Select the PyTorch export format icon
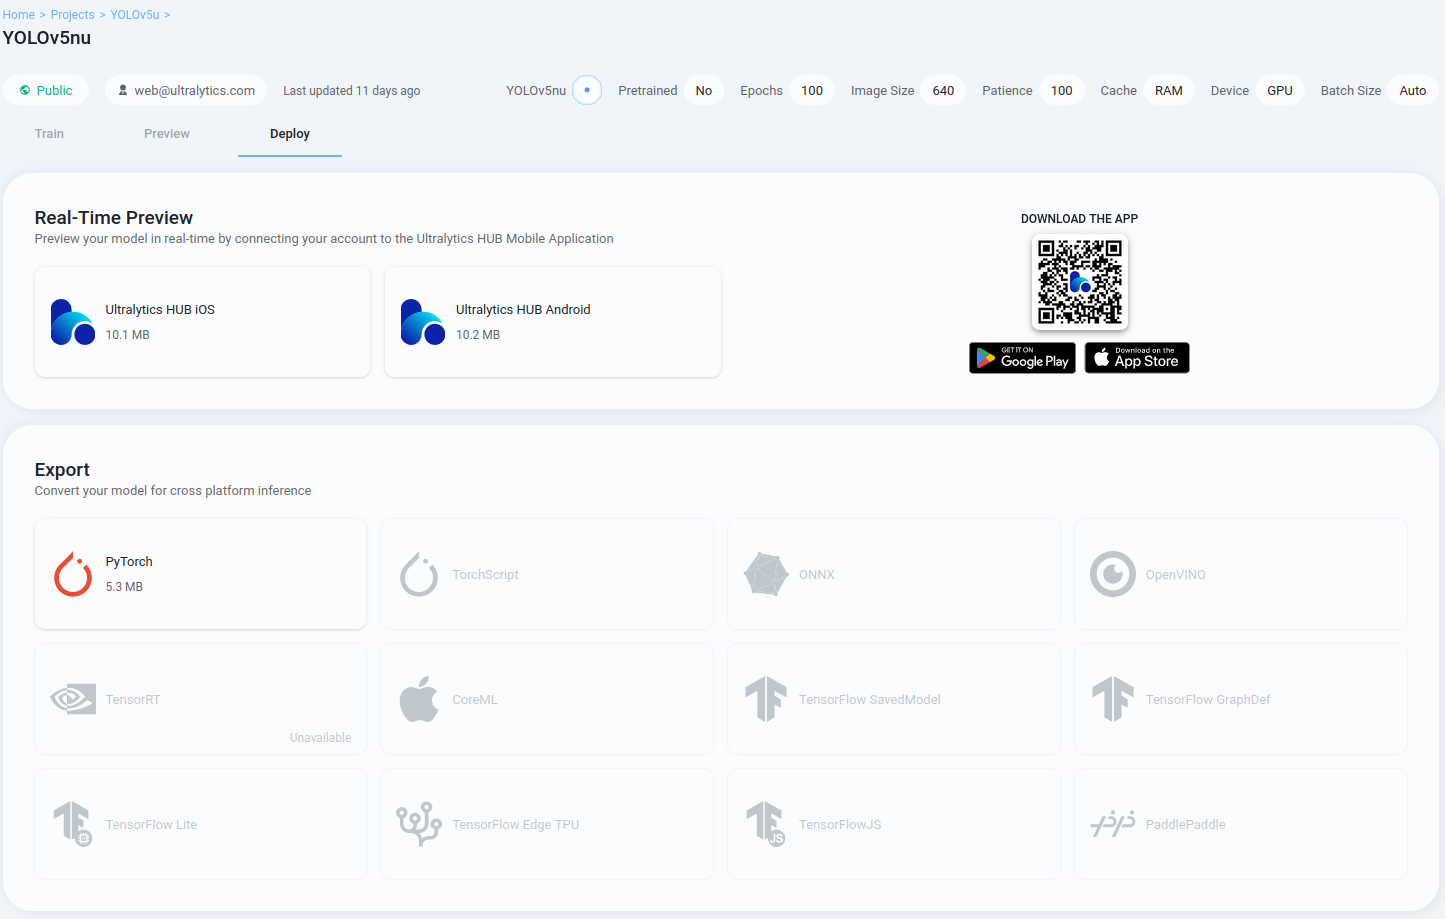This screenshot has height=919, width=1445. click(x=70, y=572)
